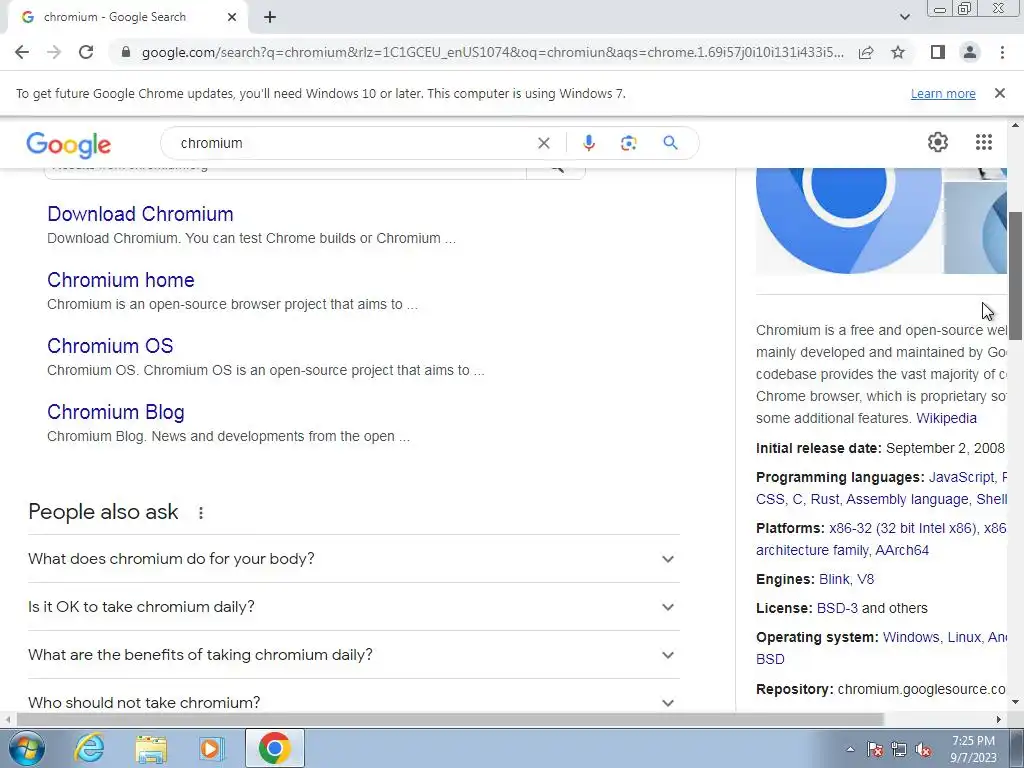The image size is (1024, 768).
Task: Open the Action Center flag tray icon
Action: pos(875,749)
